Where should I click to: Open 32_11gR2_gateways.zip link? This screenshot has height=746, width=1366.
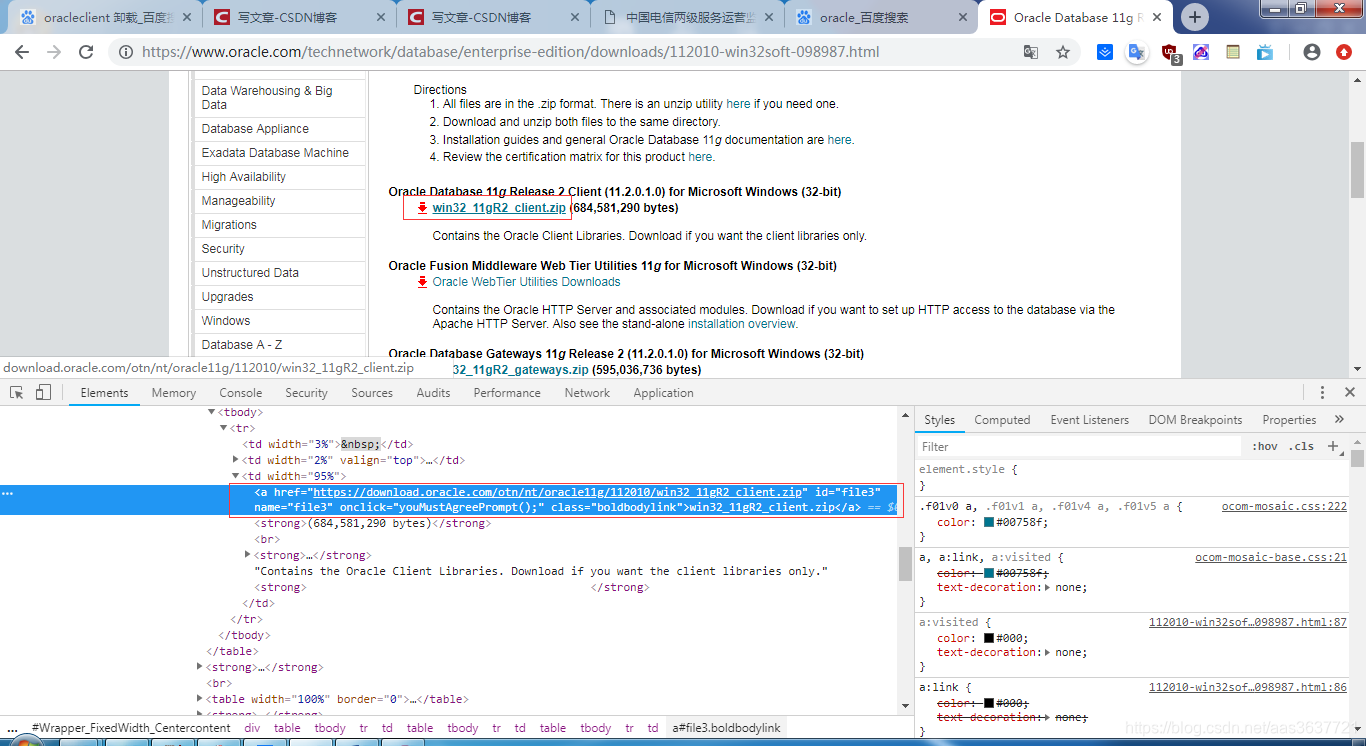[520, 370]
